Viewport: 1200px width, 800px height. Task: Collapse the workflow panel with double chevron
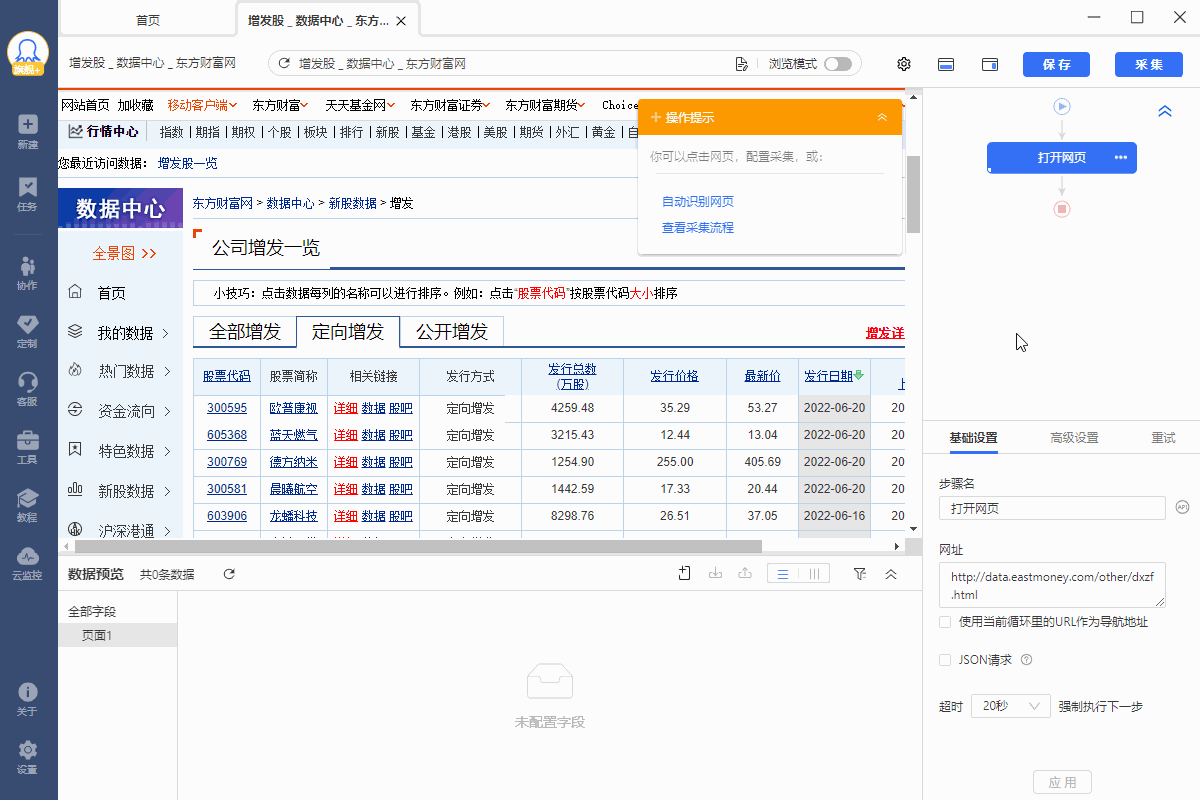point(1165,111)
